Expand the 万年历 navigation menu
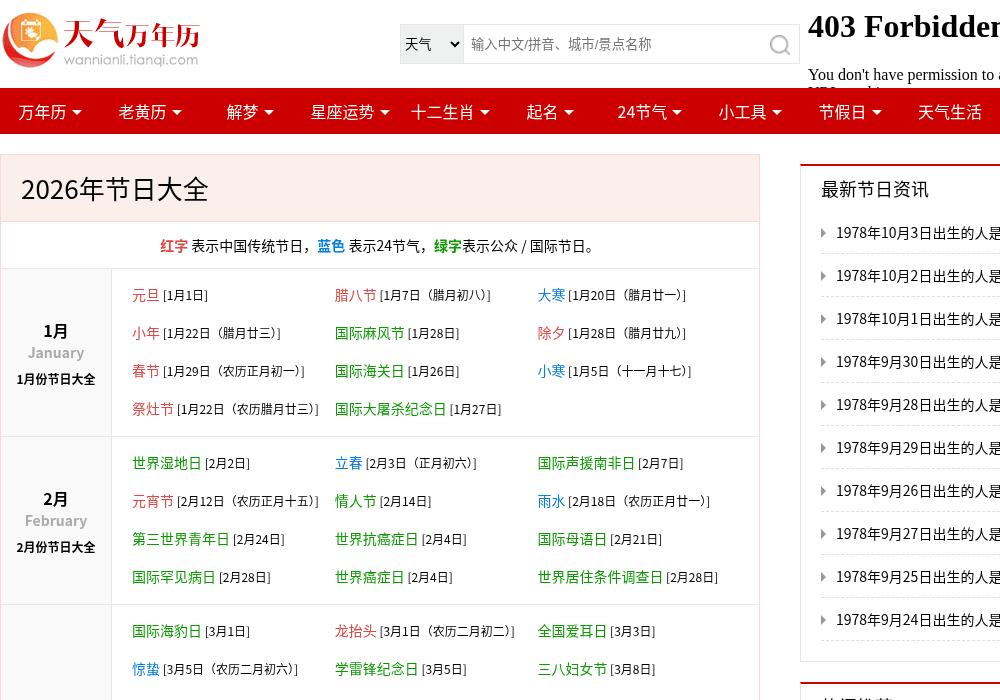This screenshot has height=700, width=1000. 50,112
